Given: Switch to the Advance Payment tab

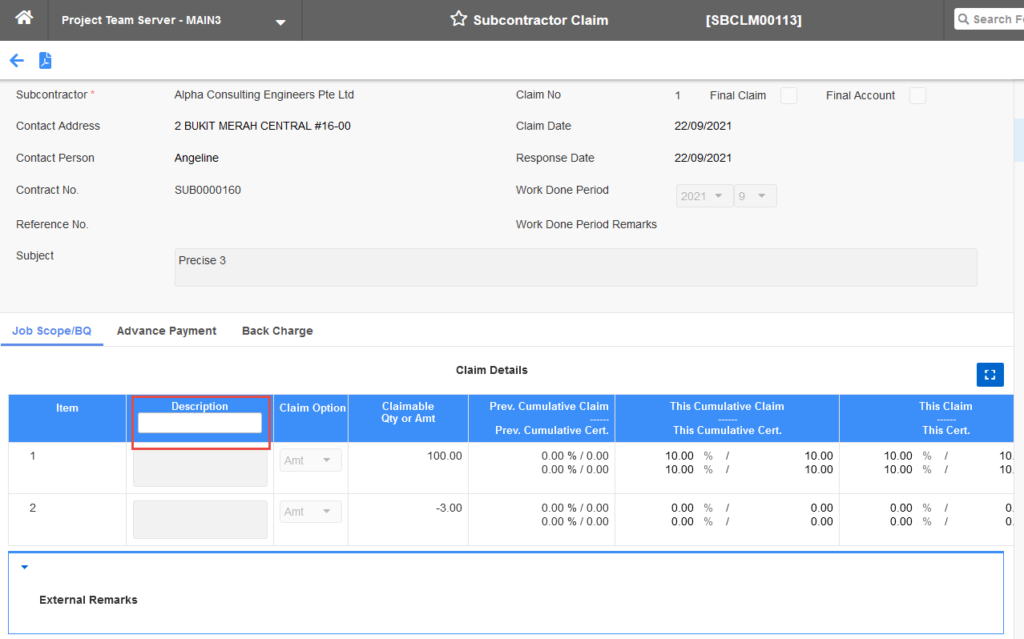Looking at the screenshot, I should click(x=166, y=330).
